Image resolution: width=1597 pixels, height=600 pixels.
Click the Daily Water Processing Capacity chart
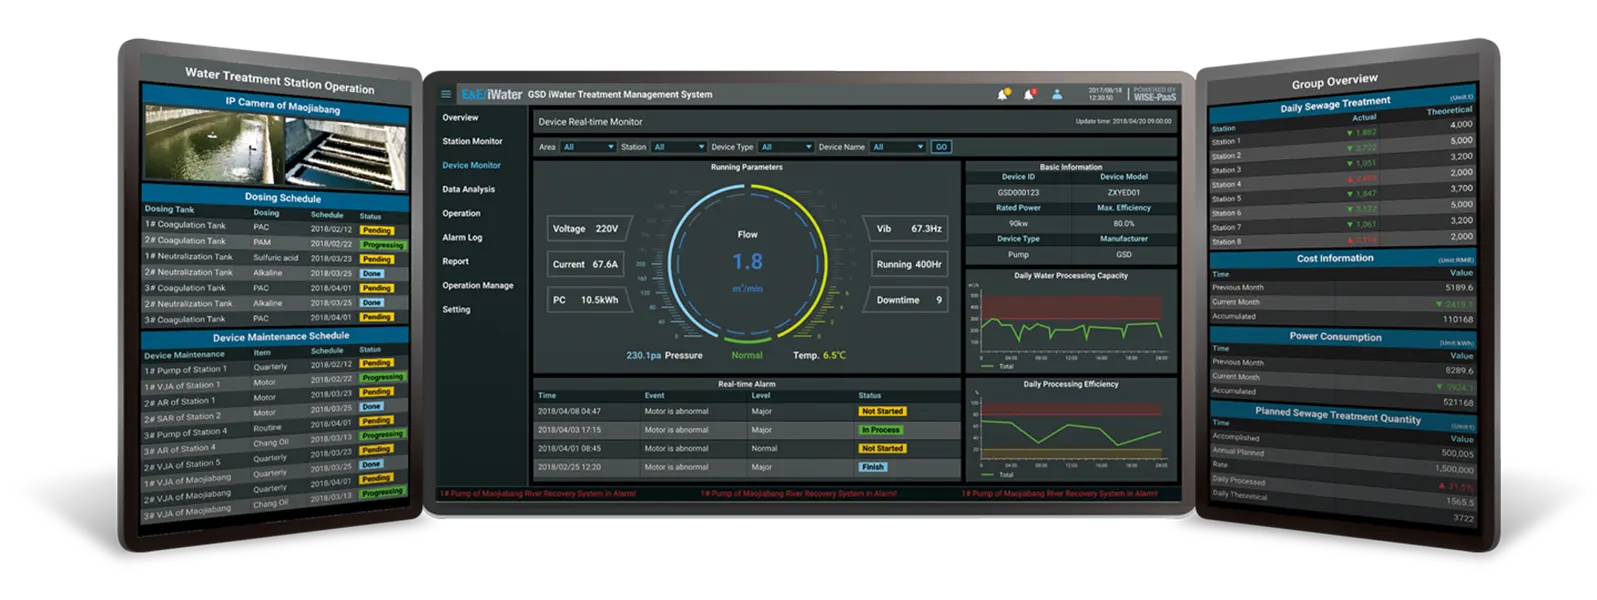[x=1070, y=322]
